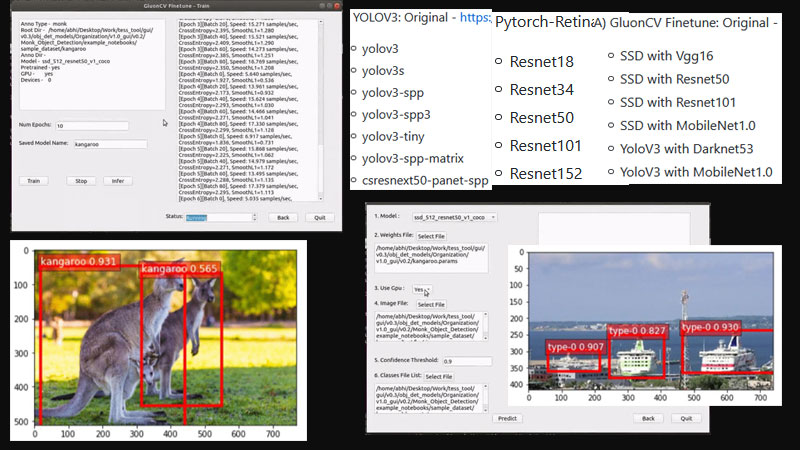The height and width of the screenshot is (450, 800).
Task: Click Back in the inference window
Action: tap(648, 418)
